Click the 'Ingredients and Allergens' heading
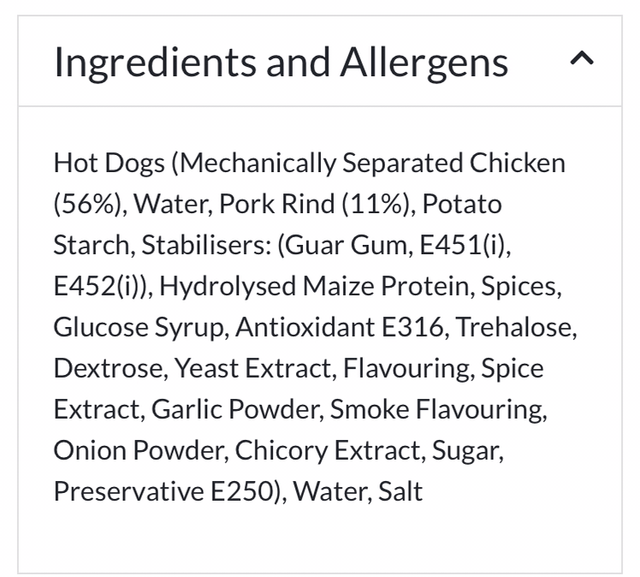 [281, 62]
